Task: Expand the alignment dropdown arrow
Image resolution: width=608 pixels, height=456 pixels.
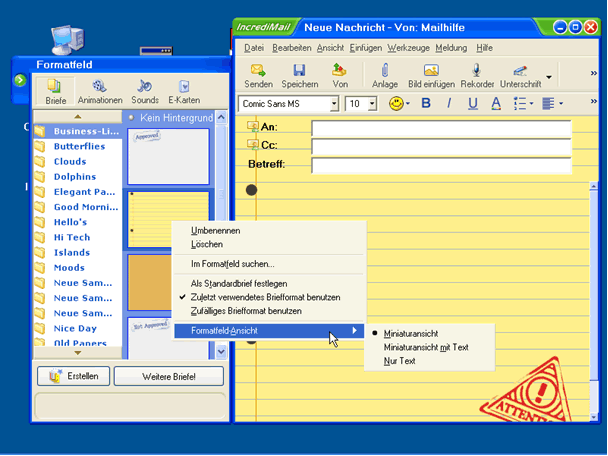Action: [x=561, y=104]
